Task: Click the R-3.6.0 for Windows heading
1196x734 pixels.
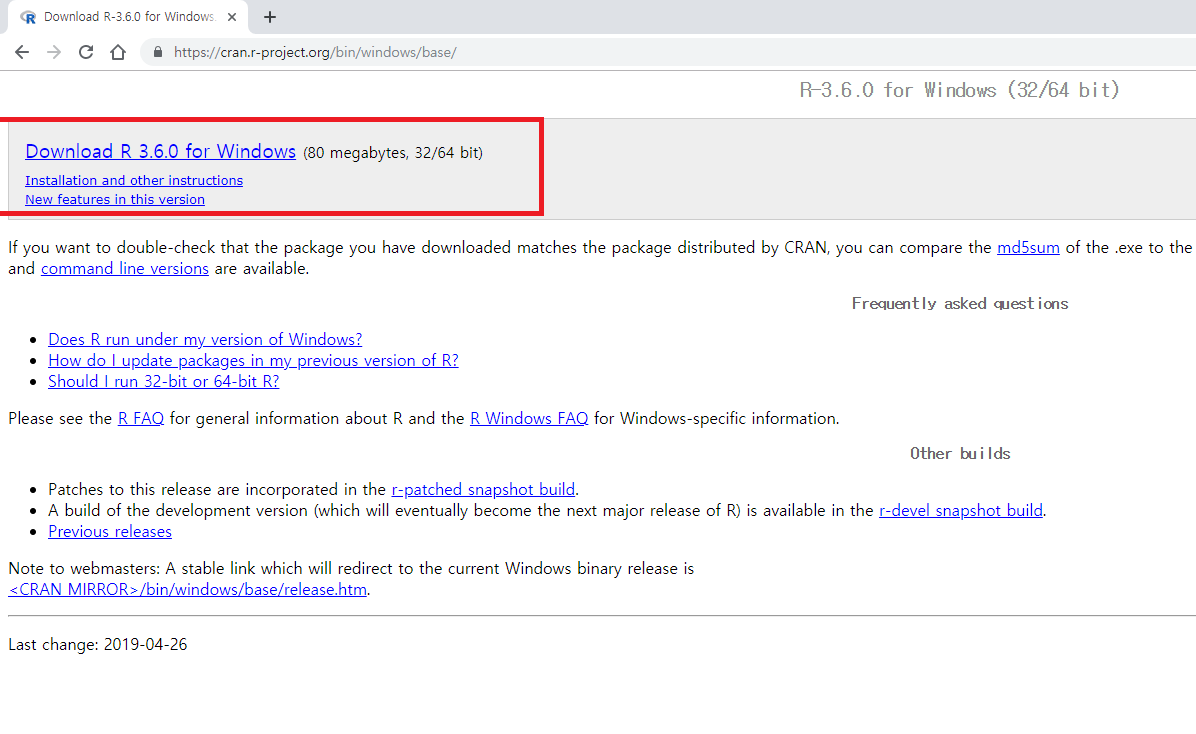Action: (960, 90)
